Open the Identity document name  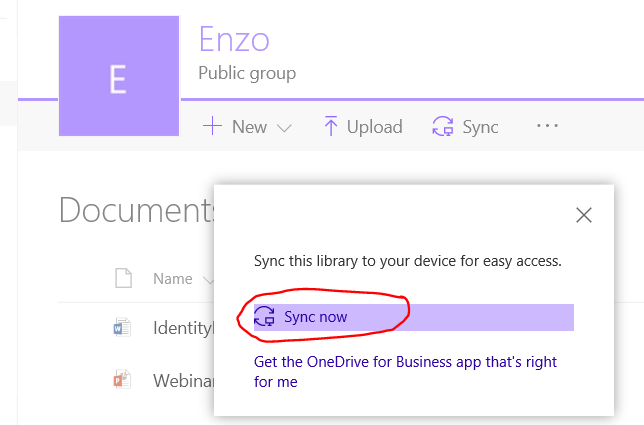click(183, 327)
